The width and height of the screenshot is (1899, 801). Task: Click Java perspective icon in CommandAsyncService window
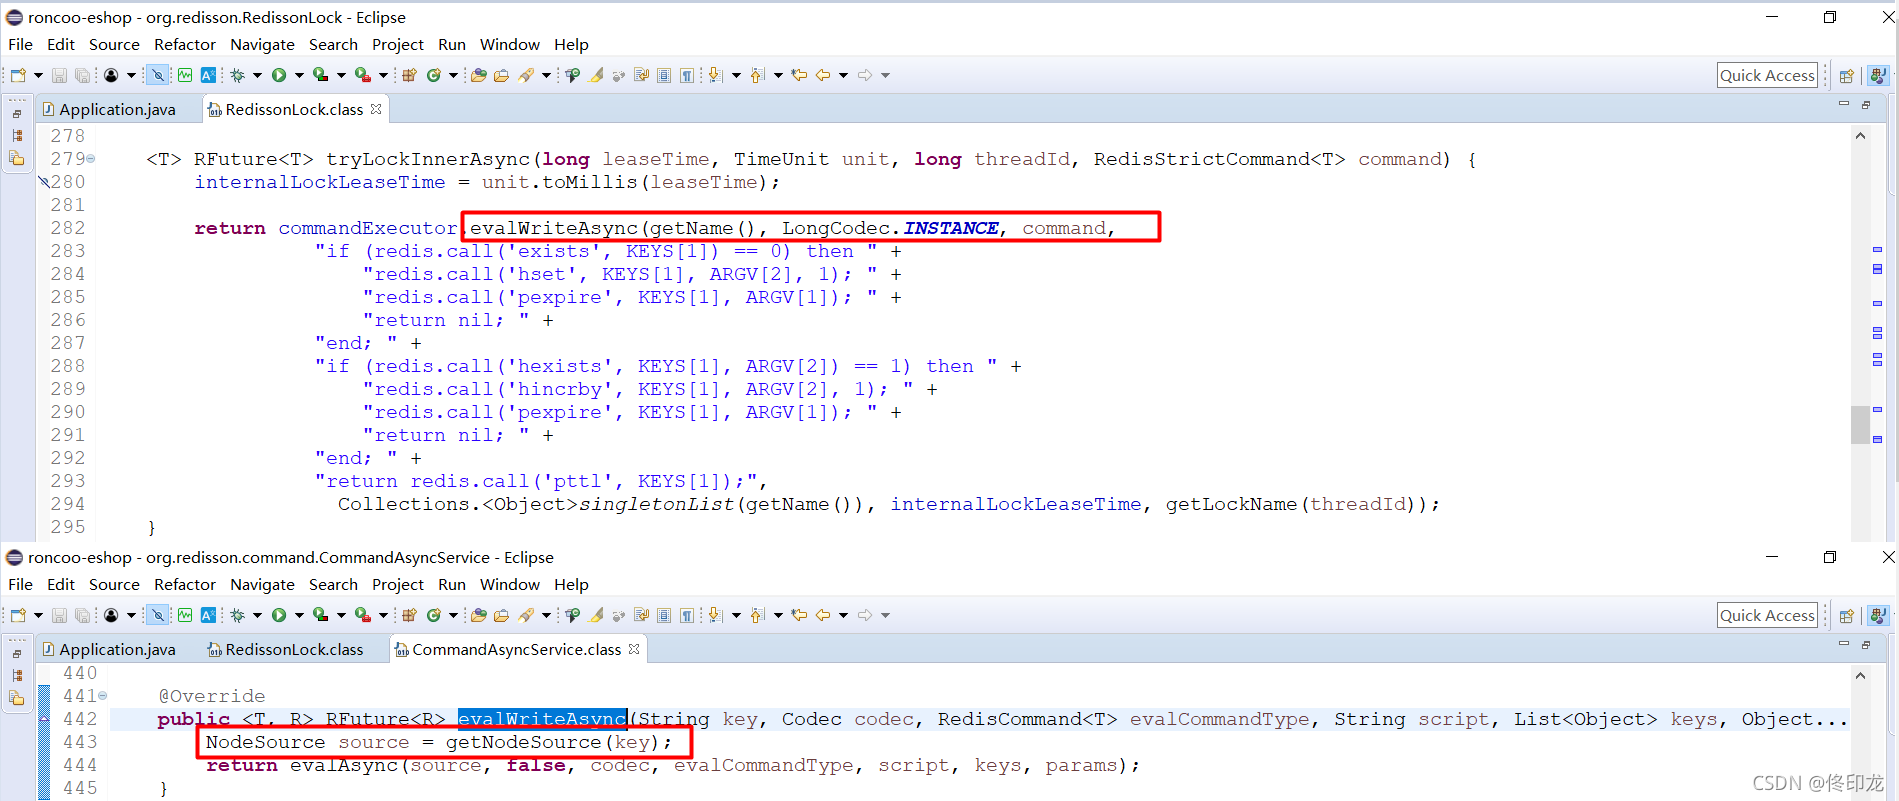coord(1877,615)
